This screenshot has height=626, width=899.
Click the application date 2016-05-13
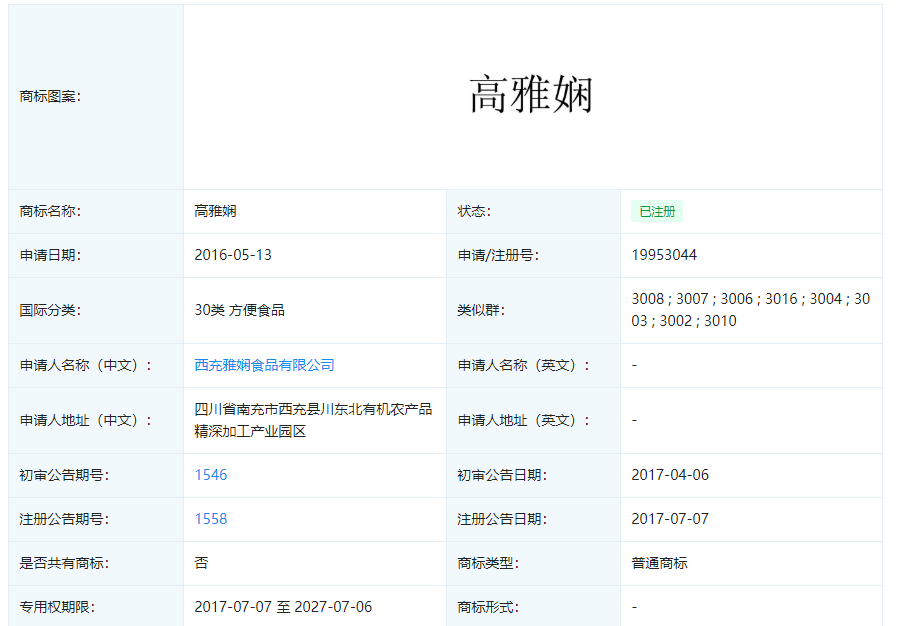click(233, 255)
